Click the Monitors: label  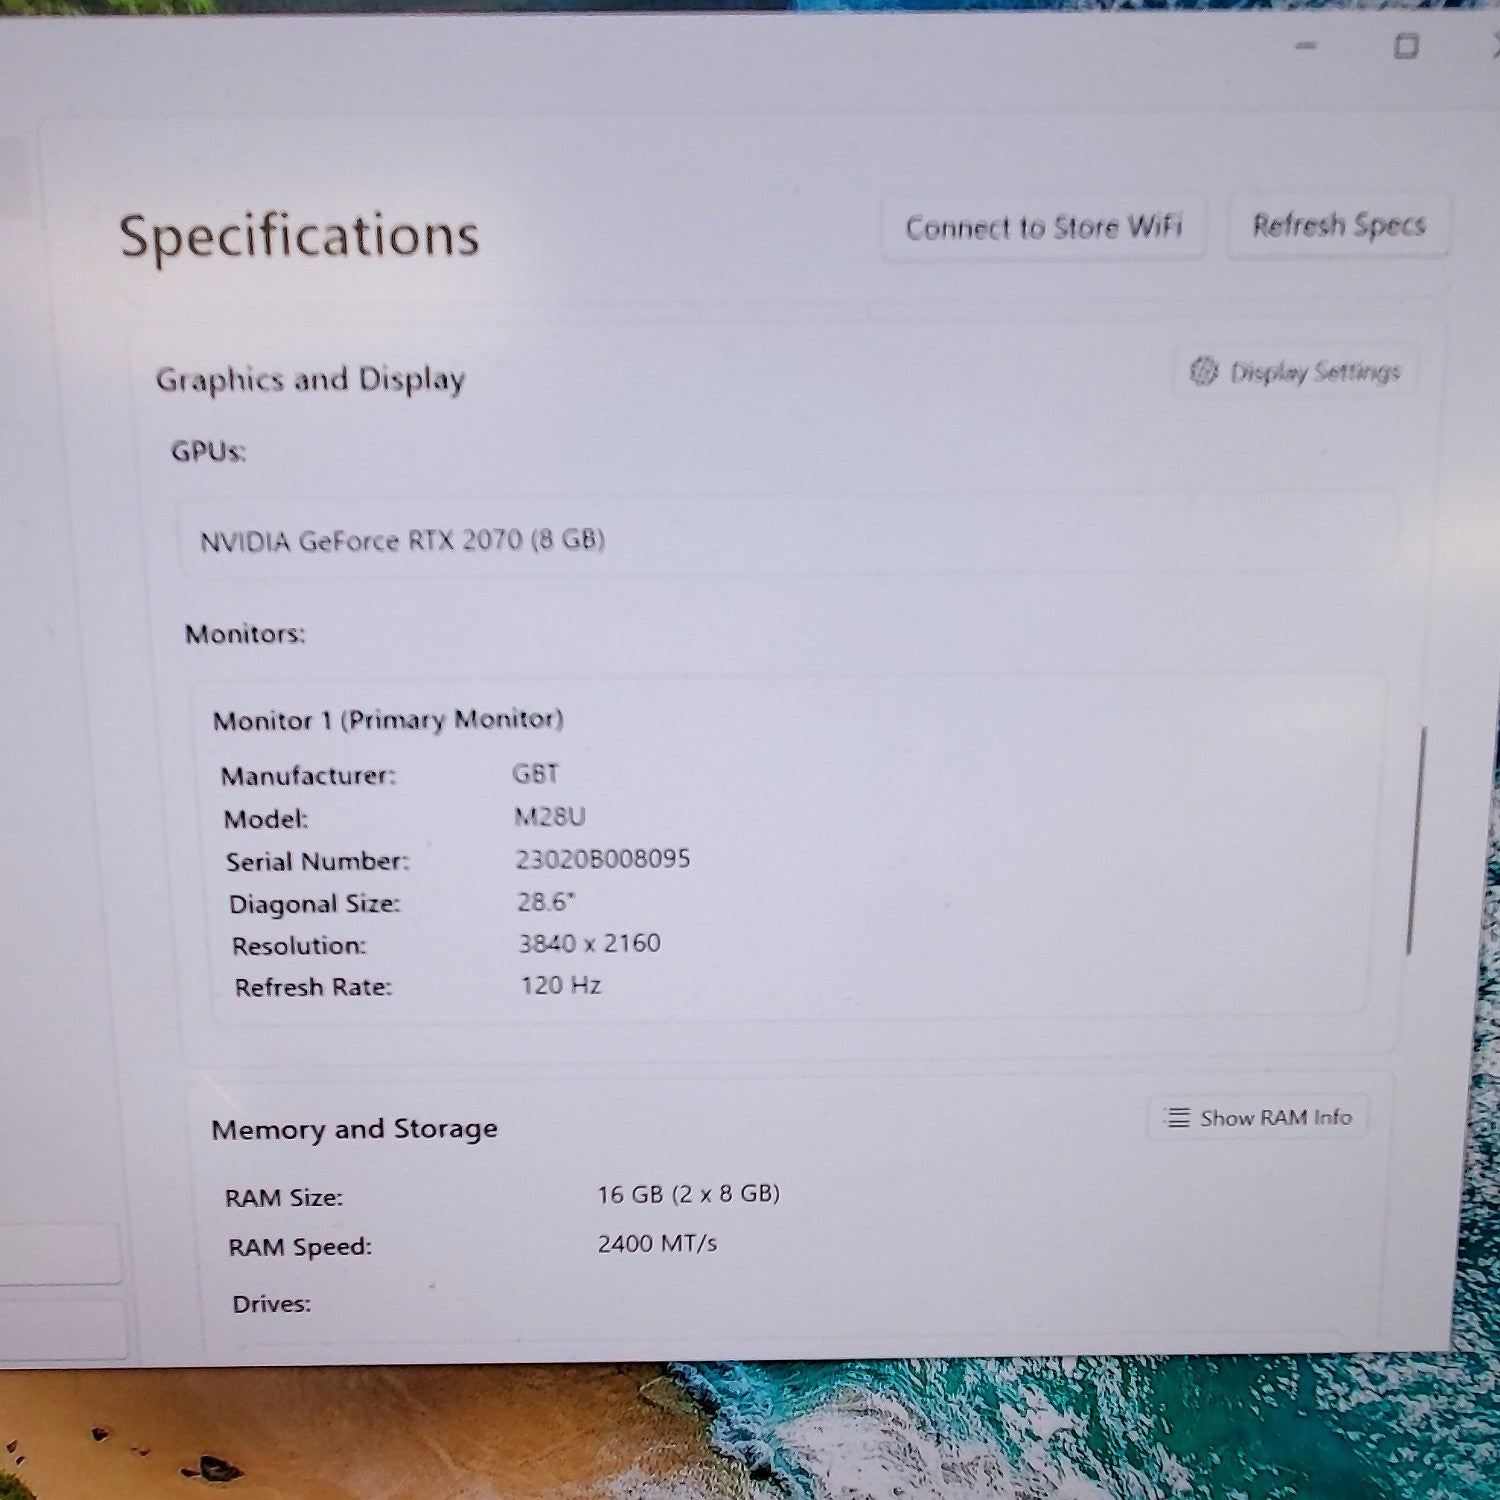coord(245,634)
